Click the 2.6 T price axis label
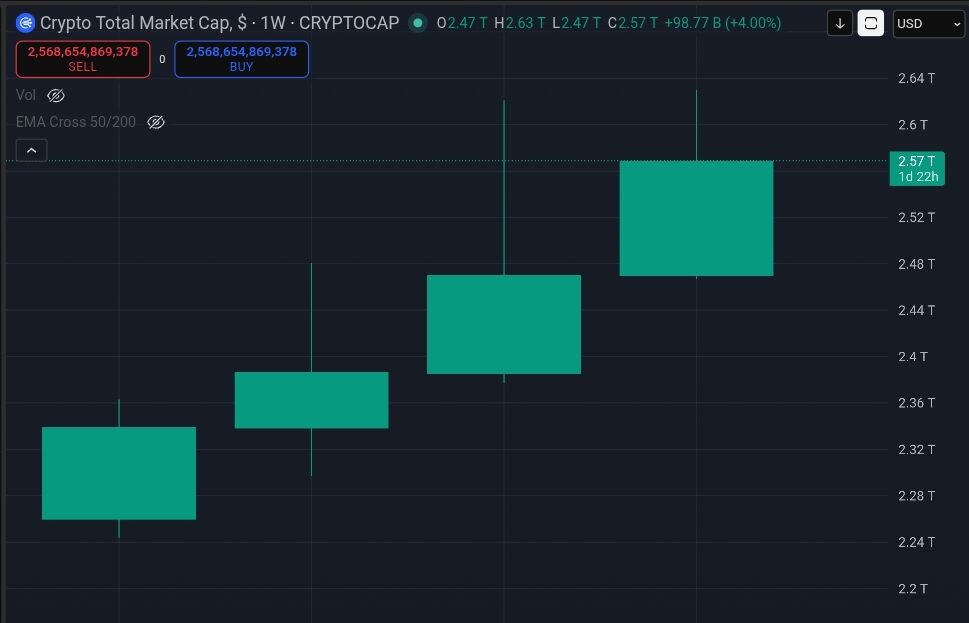The image size is (969, 623). tap(913, 125)
